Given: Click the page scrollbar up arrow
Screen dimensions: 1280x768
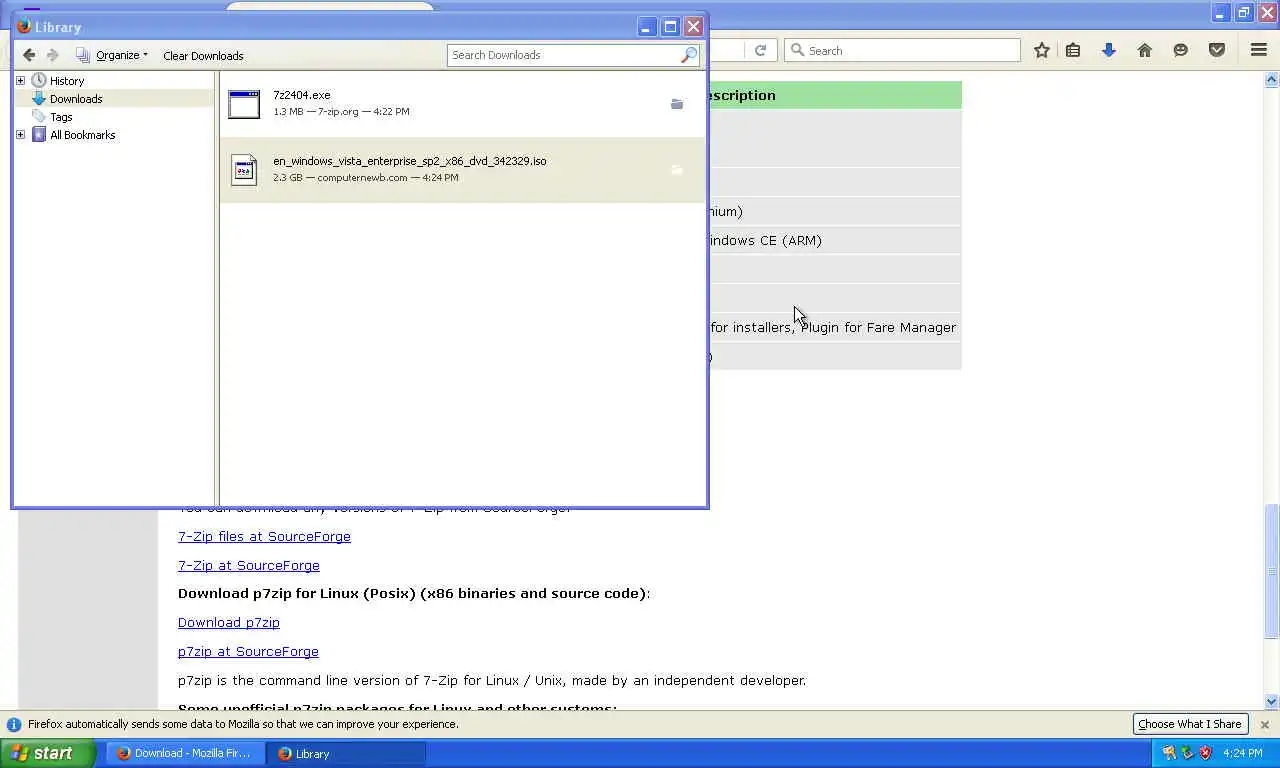Looking at the screenshot, I should coord(1272,79).
